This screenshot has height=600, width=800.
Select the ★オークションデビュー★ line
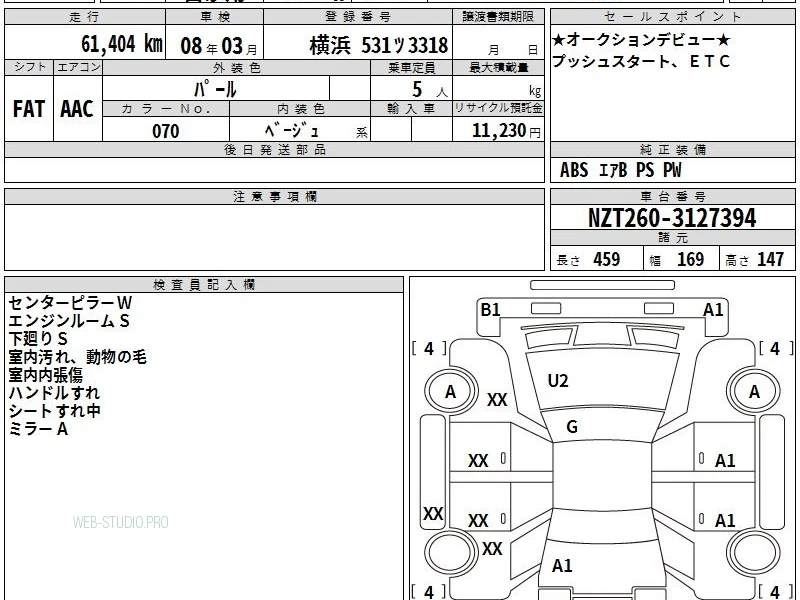641,40
